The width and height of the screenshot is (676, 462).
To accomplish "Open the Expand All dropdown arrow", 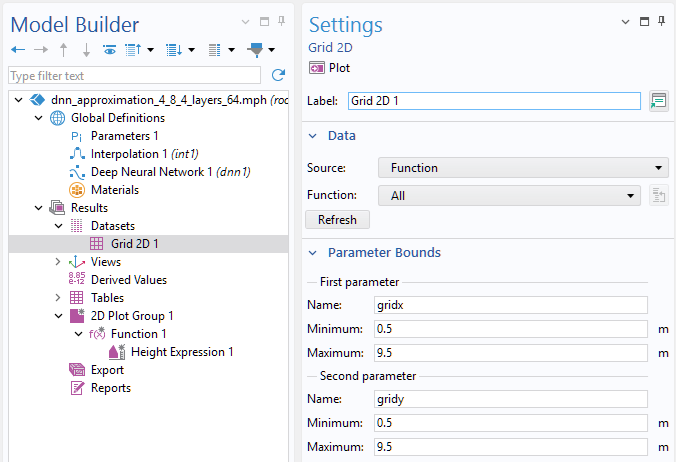I will pyautogui.click(x=191, y=50).
